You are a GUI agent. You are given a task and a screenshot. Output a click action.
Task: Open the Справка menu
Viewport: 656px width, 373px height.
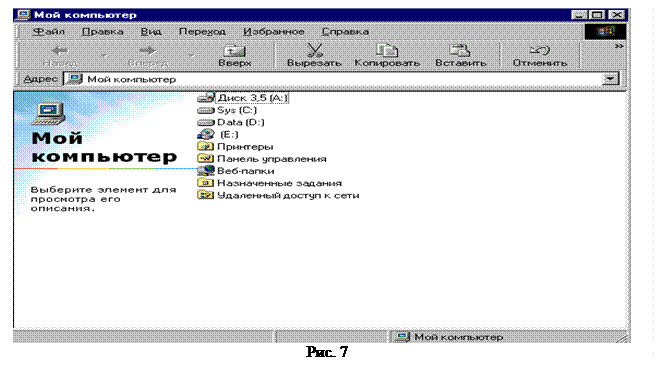point(345,31)
